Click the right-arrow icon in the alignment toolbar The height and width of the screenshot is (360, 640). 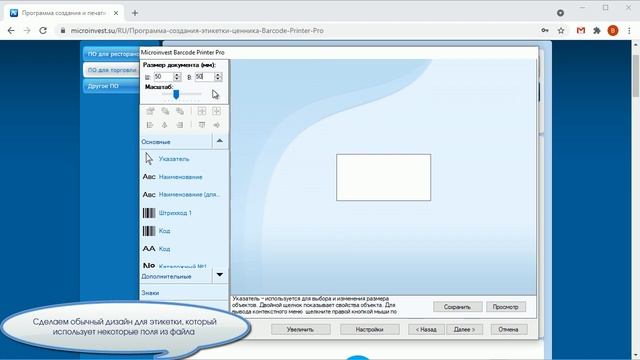click(216, 125)
